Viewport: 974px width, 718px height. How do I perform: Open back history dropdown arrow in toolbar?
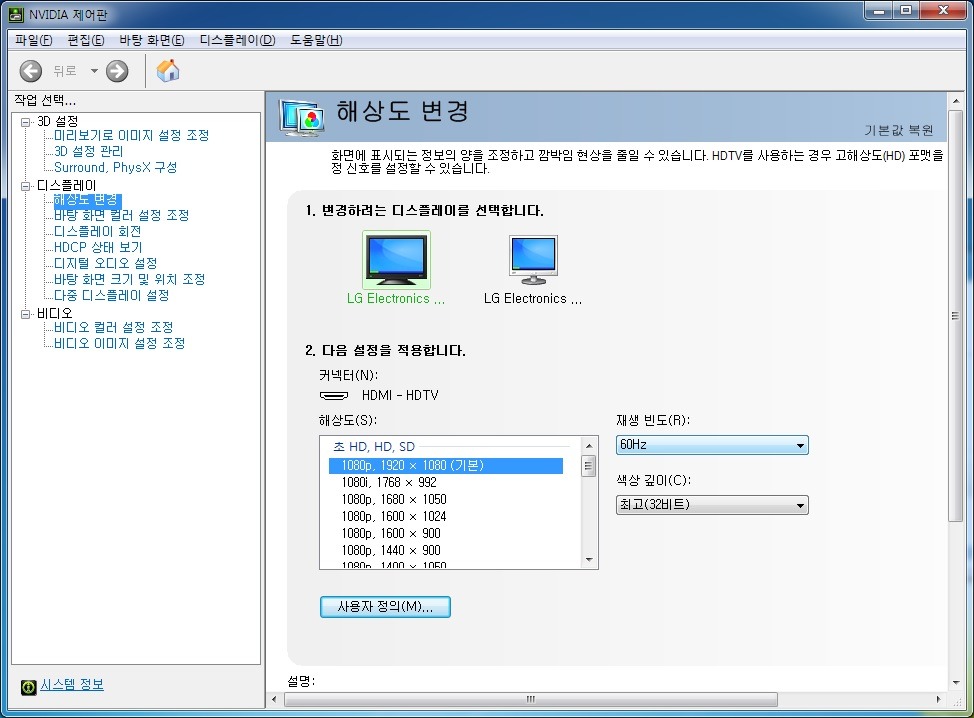point(94,71)
